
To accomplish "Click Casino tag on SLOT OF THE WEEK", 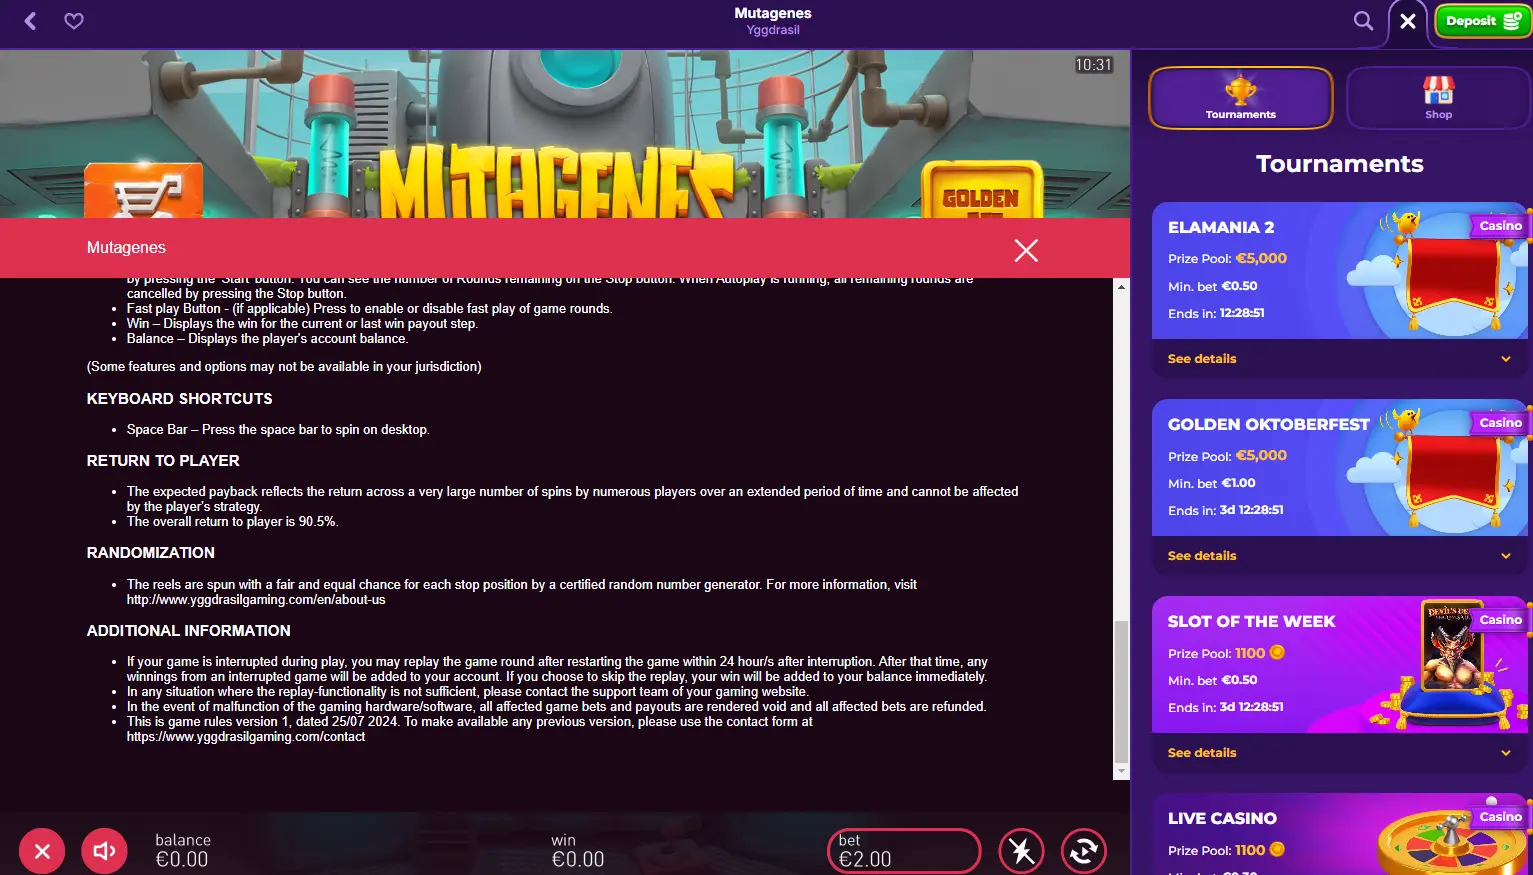I will pos(1500,620).
